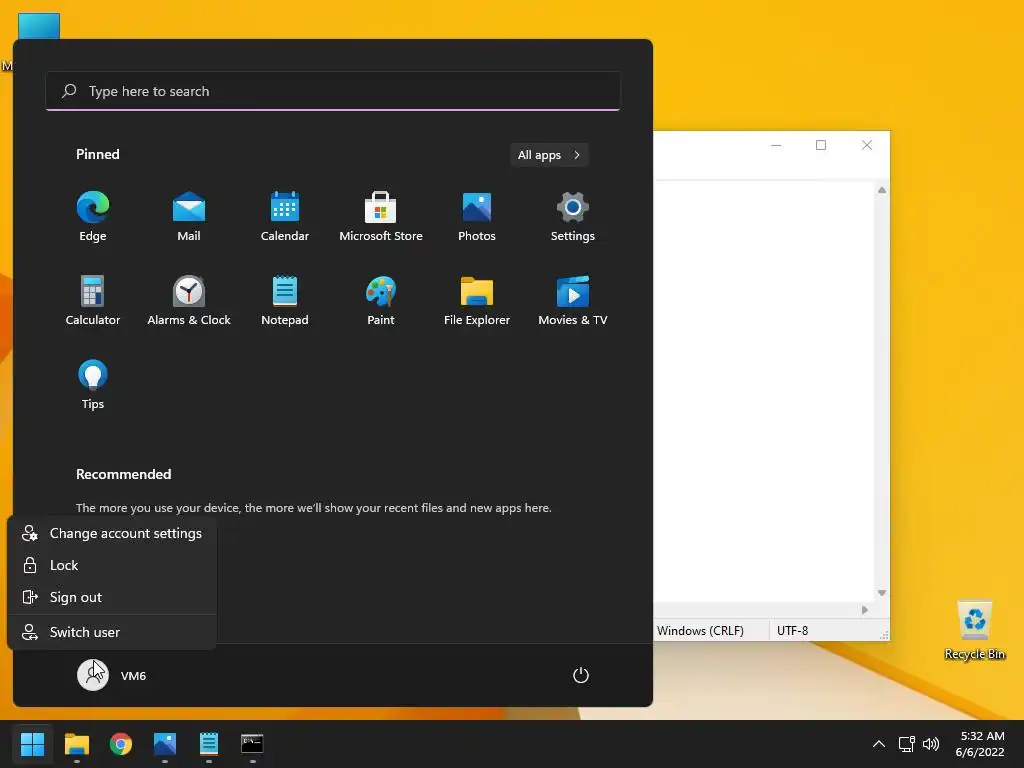Image resolution: width=1024 pixels, height=768 pixels.
Task: Click Notepad's horizontal scrollbar right arrow
Action: (865, 610)
